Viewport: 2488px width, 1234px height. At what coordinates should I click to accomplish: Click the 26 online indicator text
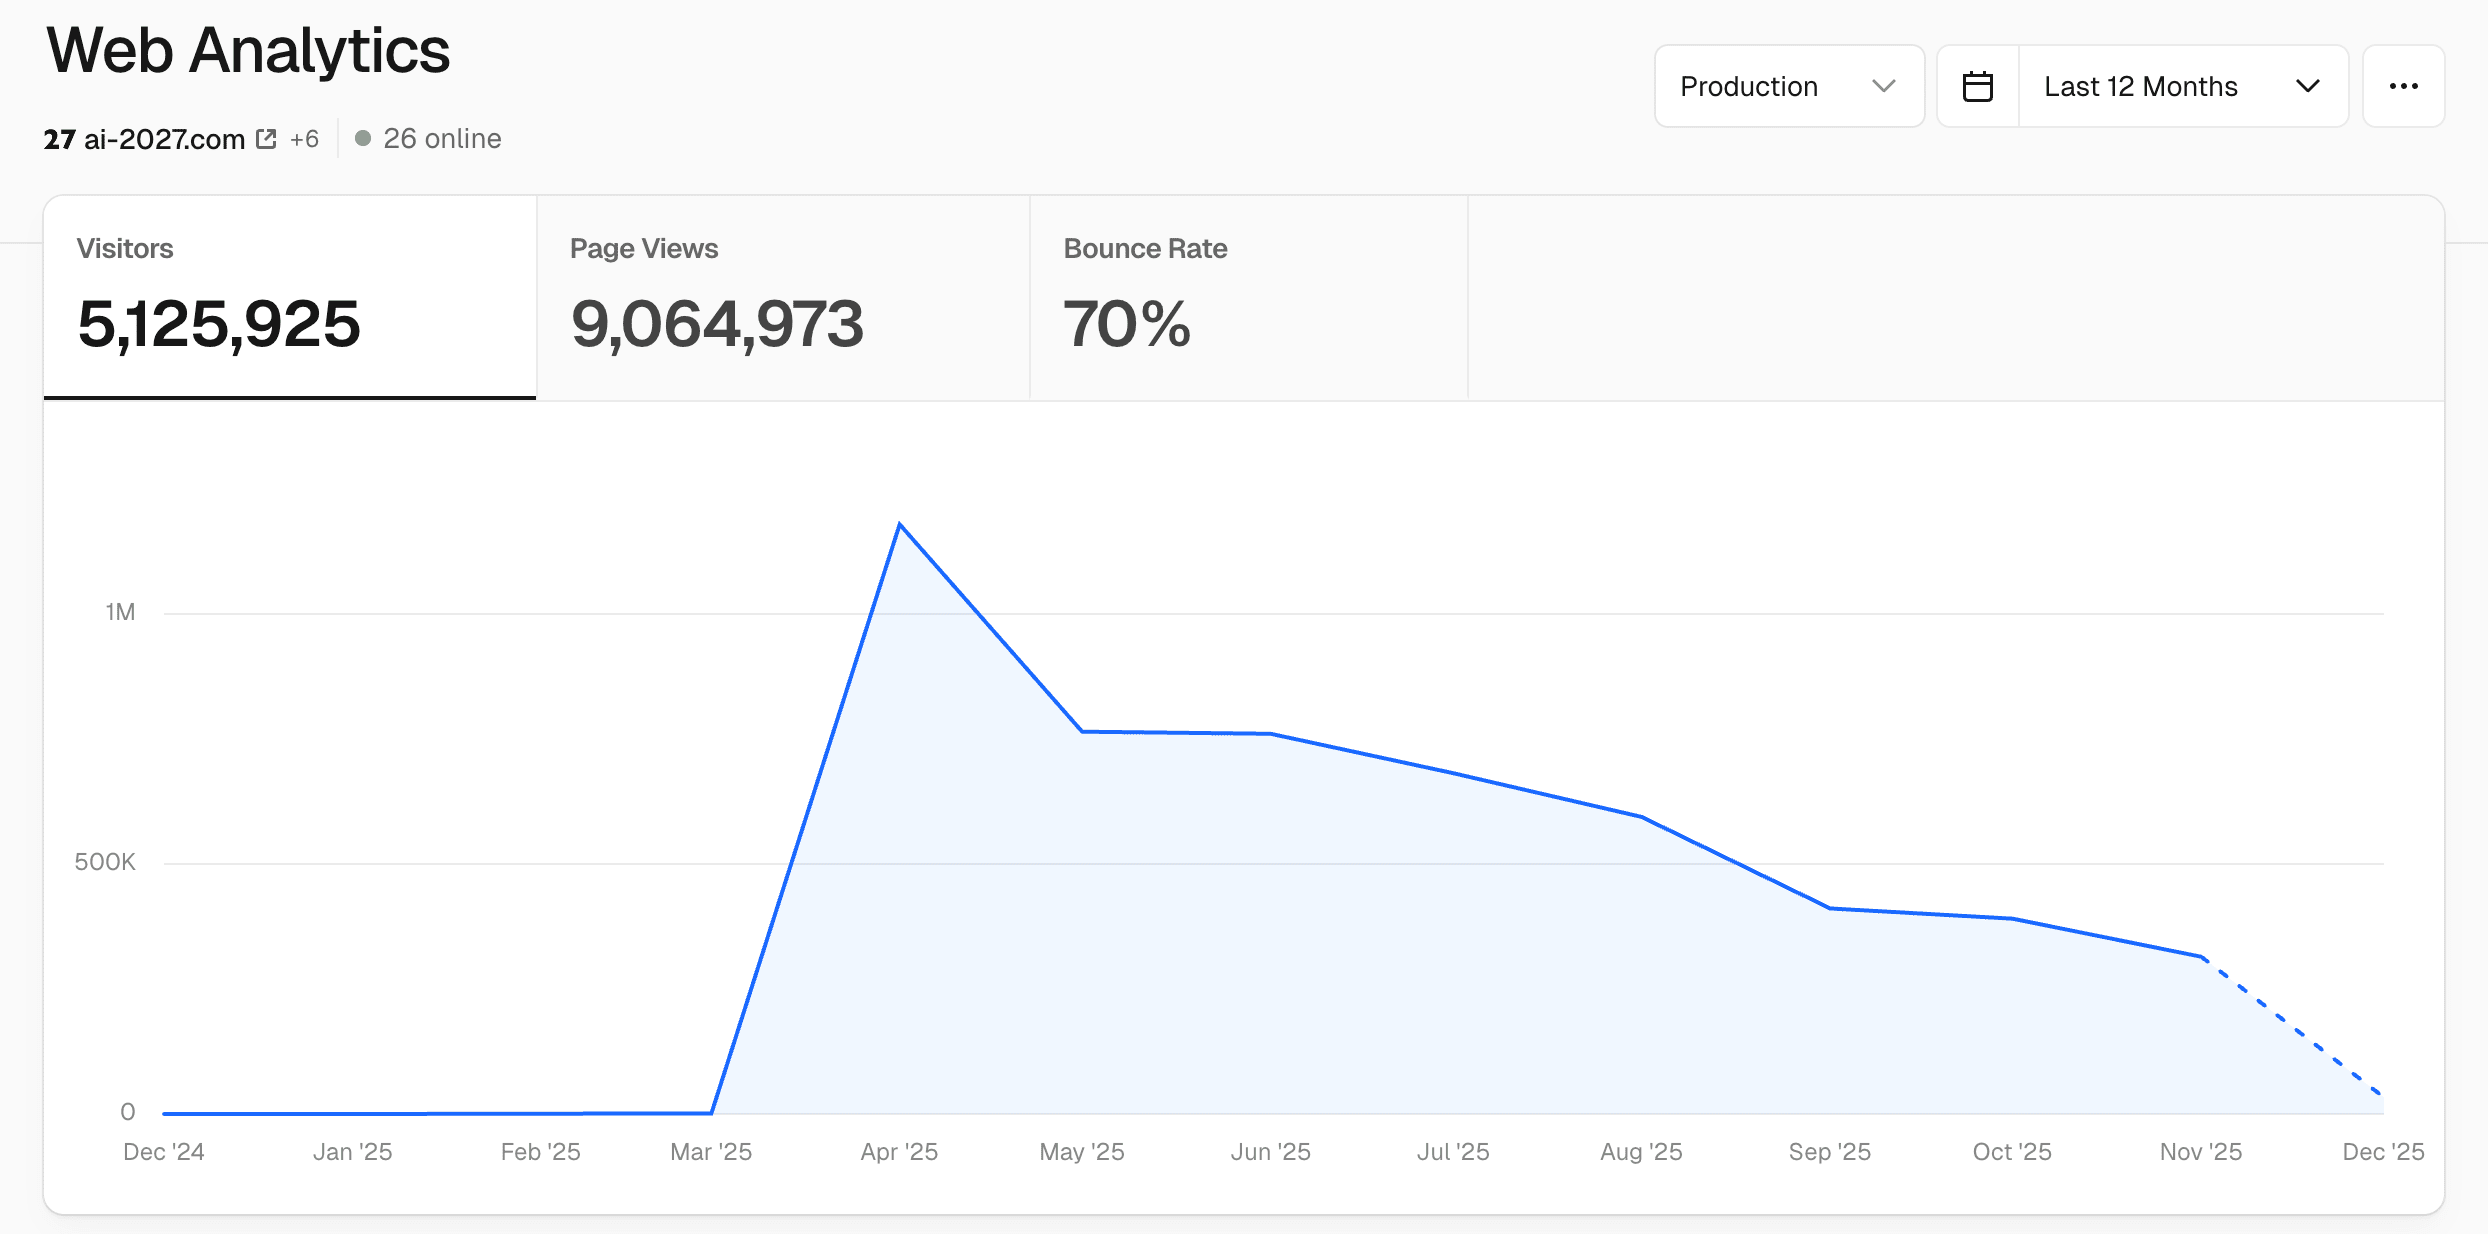pos(442,139)
